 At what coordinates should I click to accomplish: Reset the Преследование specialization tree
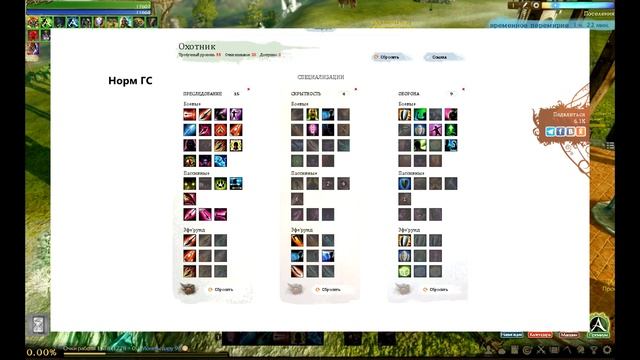point(221,289)
